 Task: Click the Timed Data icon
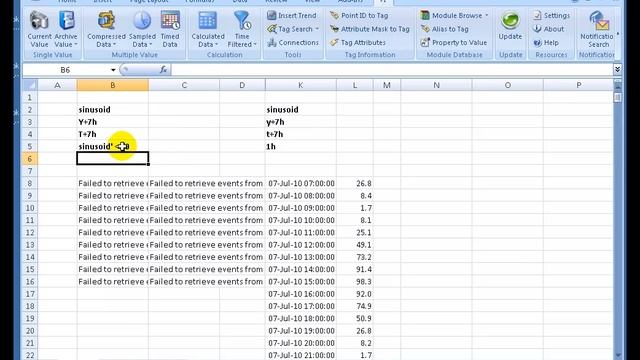point(170,21)
